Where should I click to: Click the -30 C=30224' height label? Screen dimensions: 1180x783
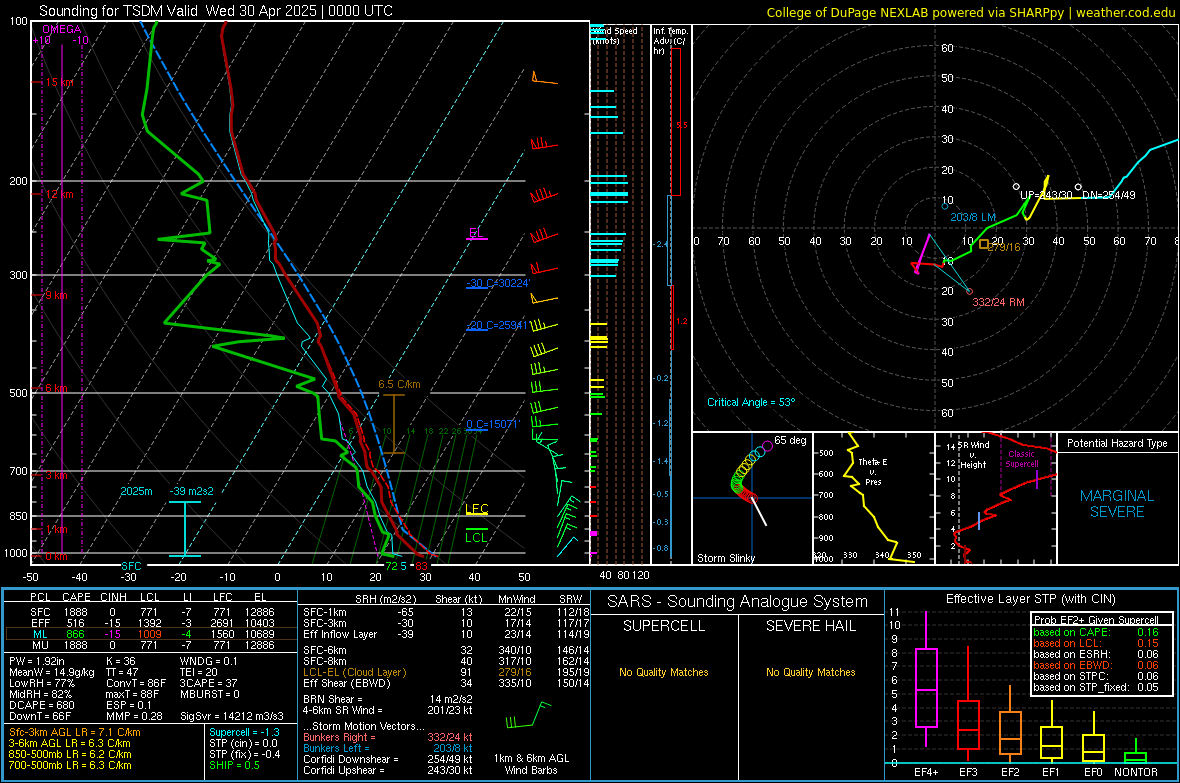point(498,283)
